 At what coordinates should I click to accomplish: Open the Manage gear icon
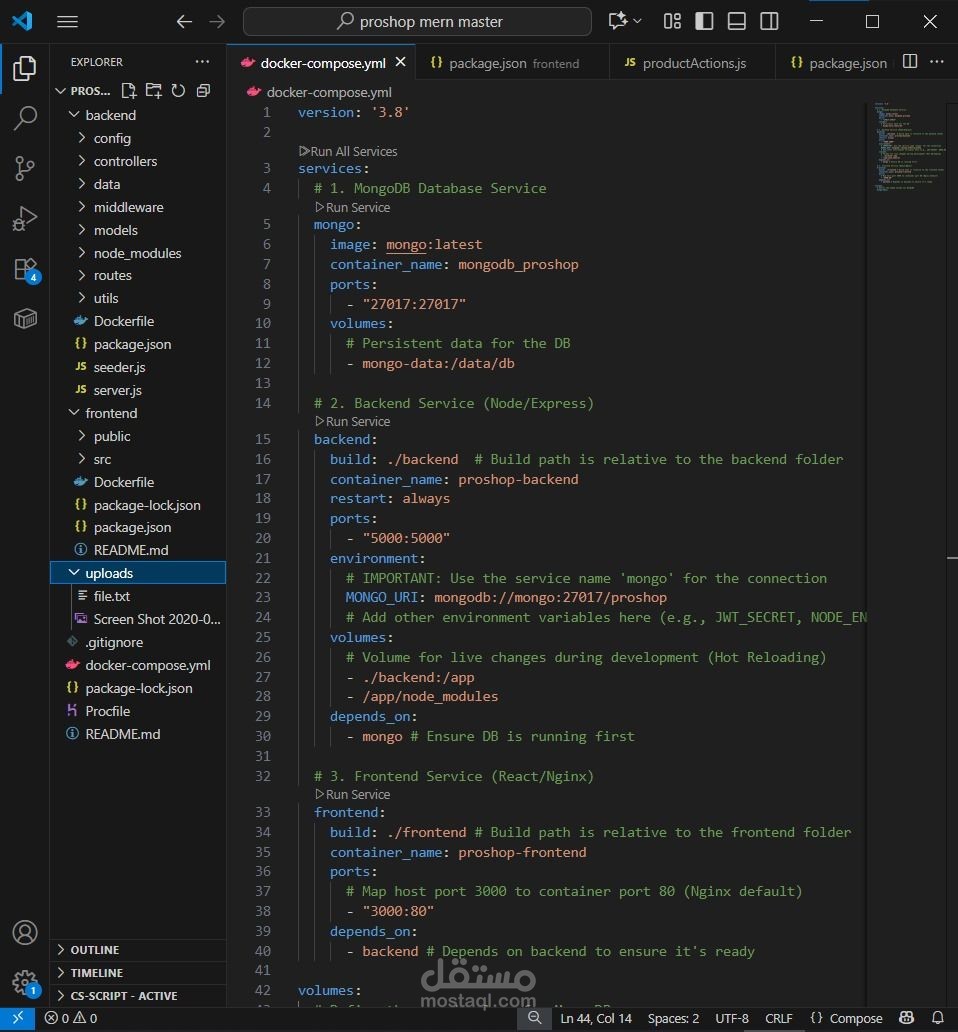(x=25, y=983)
